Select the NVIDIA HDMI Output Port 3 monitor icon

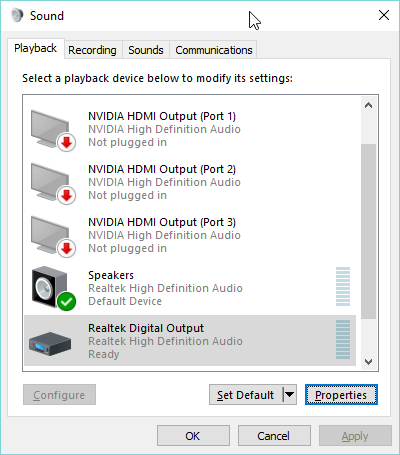(x=53, y=236)
